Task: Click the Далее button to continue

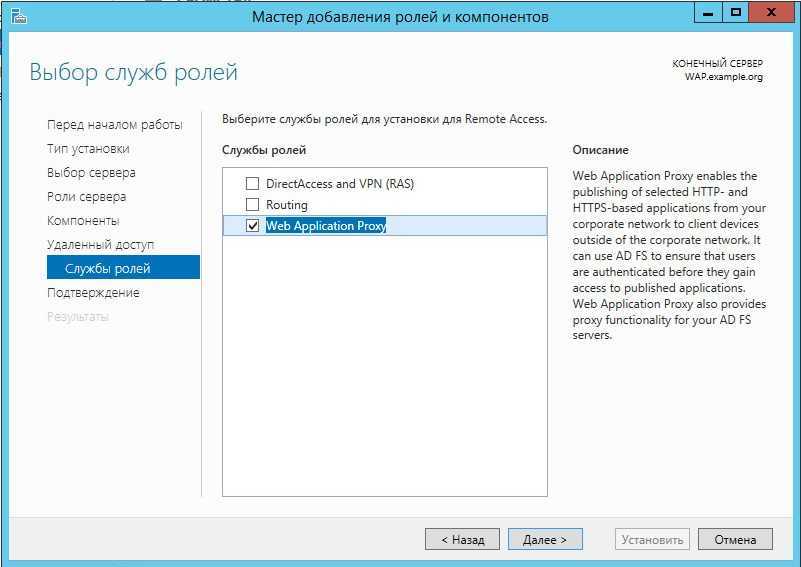Action: pos(544,539)
